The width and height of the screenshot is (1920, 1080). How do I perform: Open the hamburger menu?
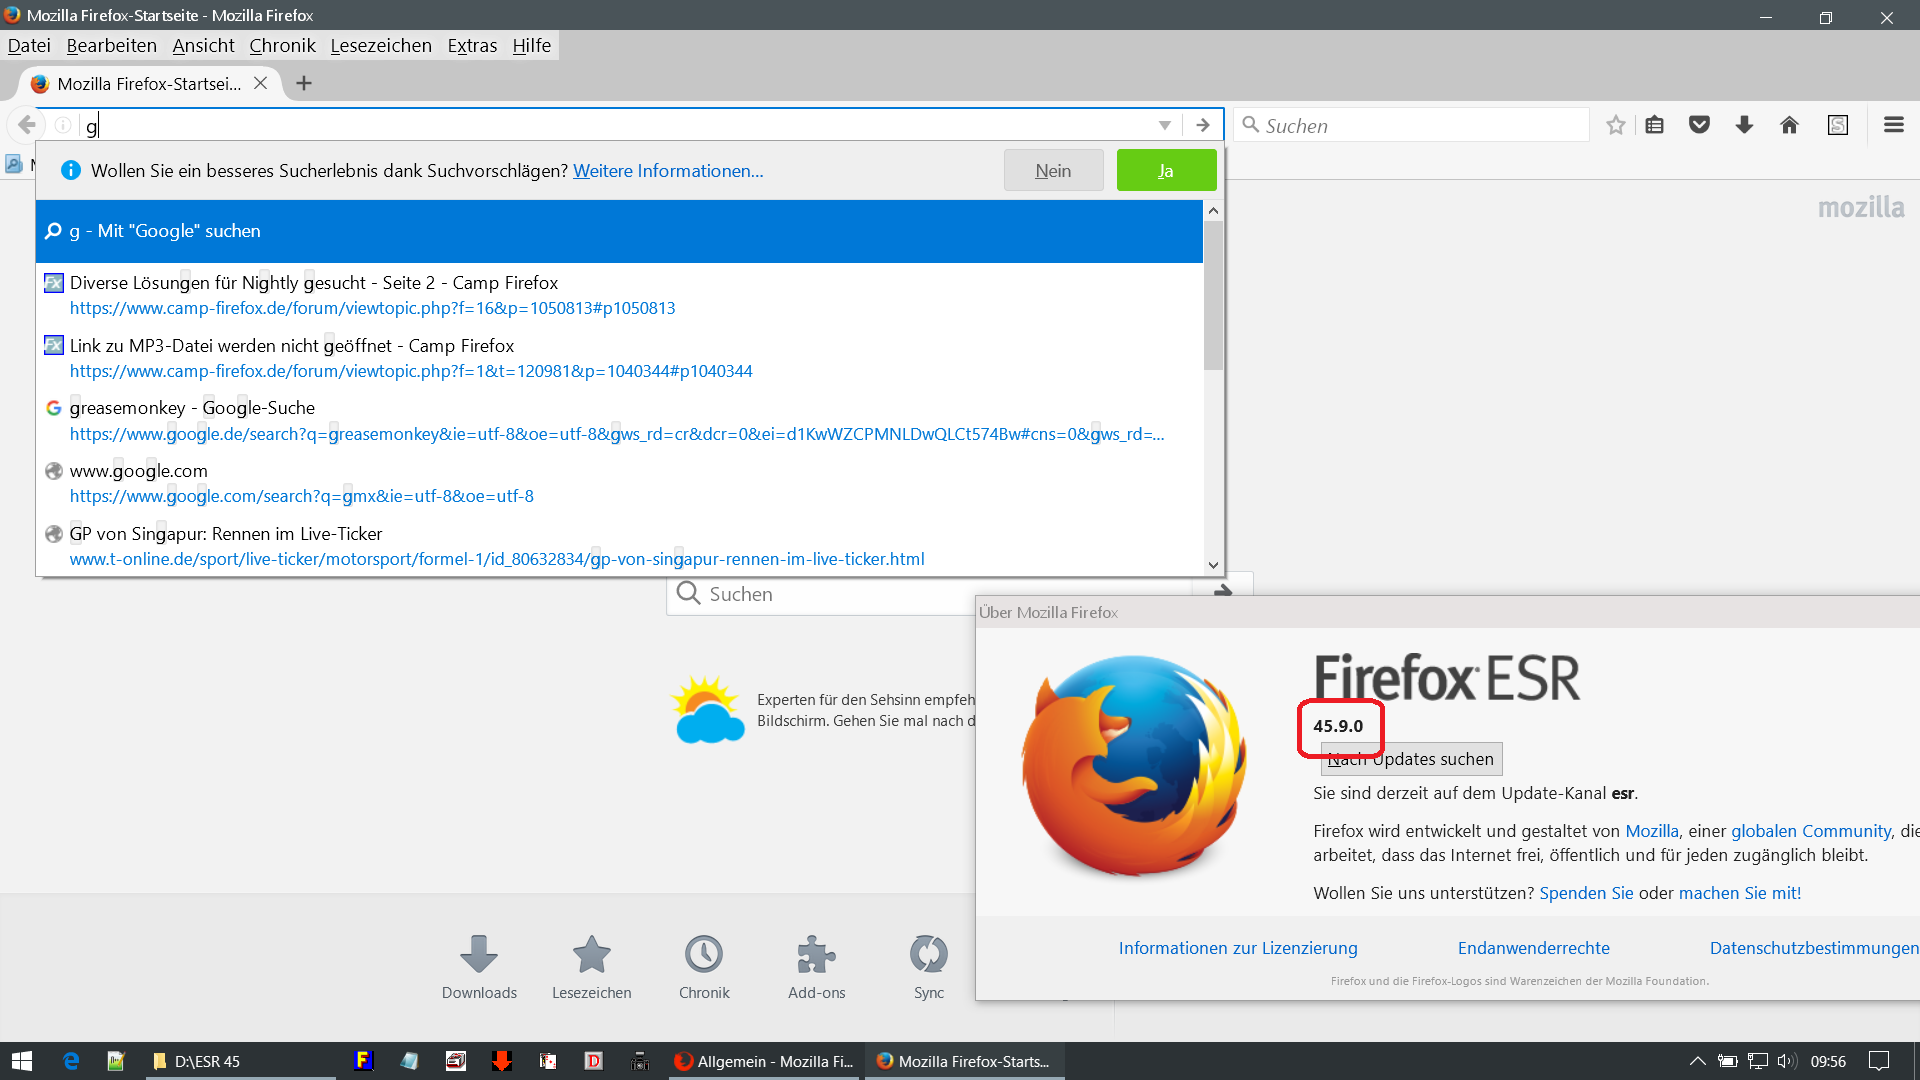point(1893,125)
